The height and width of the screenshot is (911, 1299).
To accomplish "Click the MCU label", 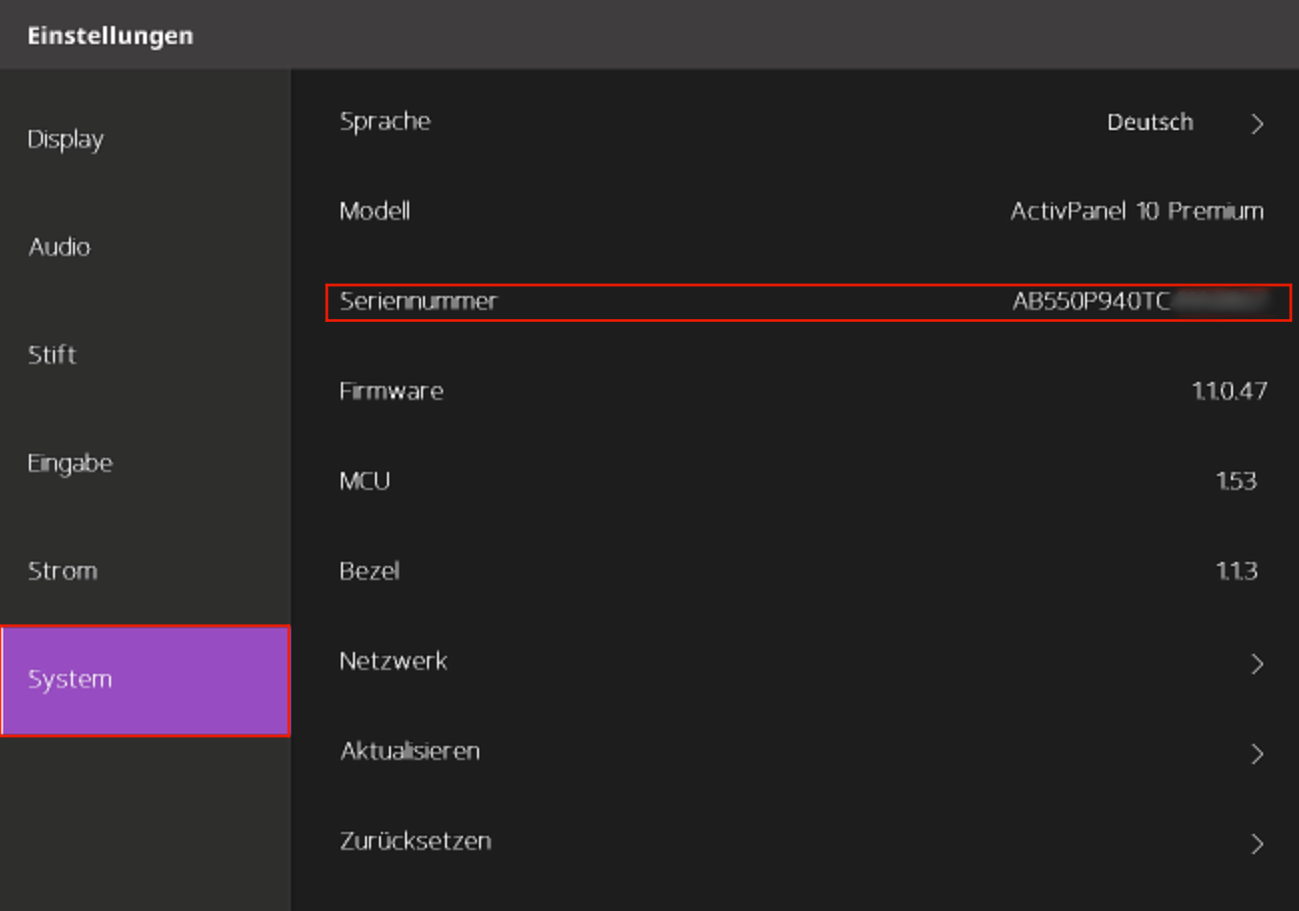I will click(x=365, y=481).
